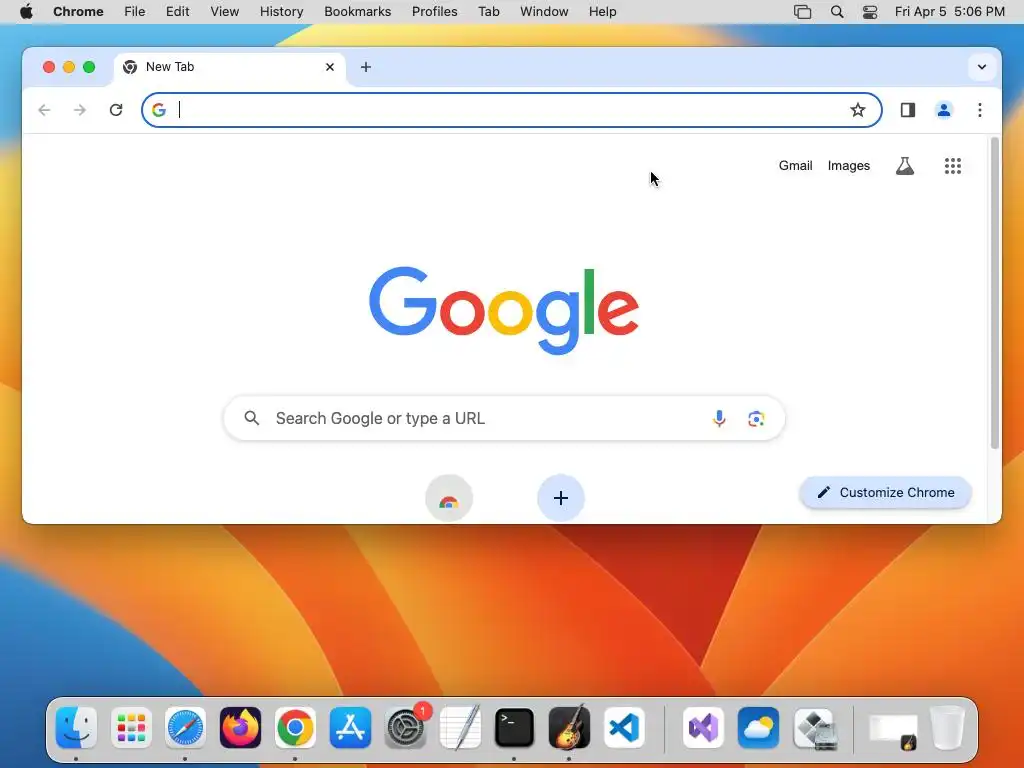This screenshot has width=1024, height=768.
Task: Click the browser back arrow
Action: [x=44, y=110]
